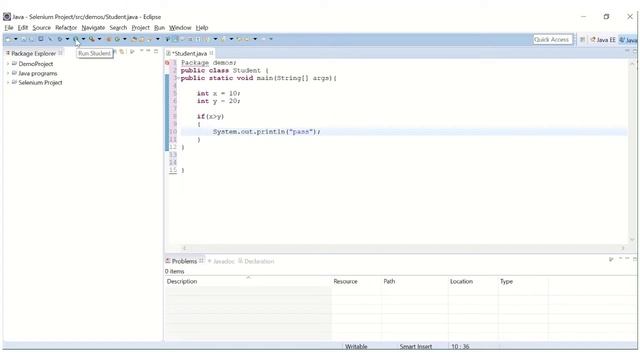Expand the DemoProject tree node
This screenshot has width=640, height=360.
point(8,64)
